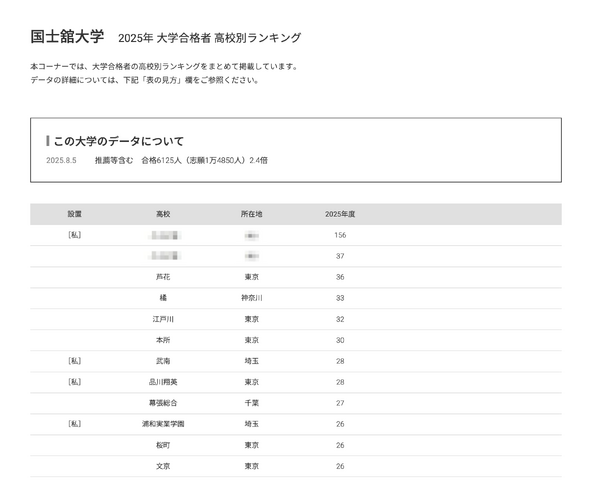
Task: Click the school name 橘
Action: tap(163, 298)
